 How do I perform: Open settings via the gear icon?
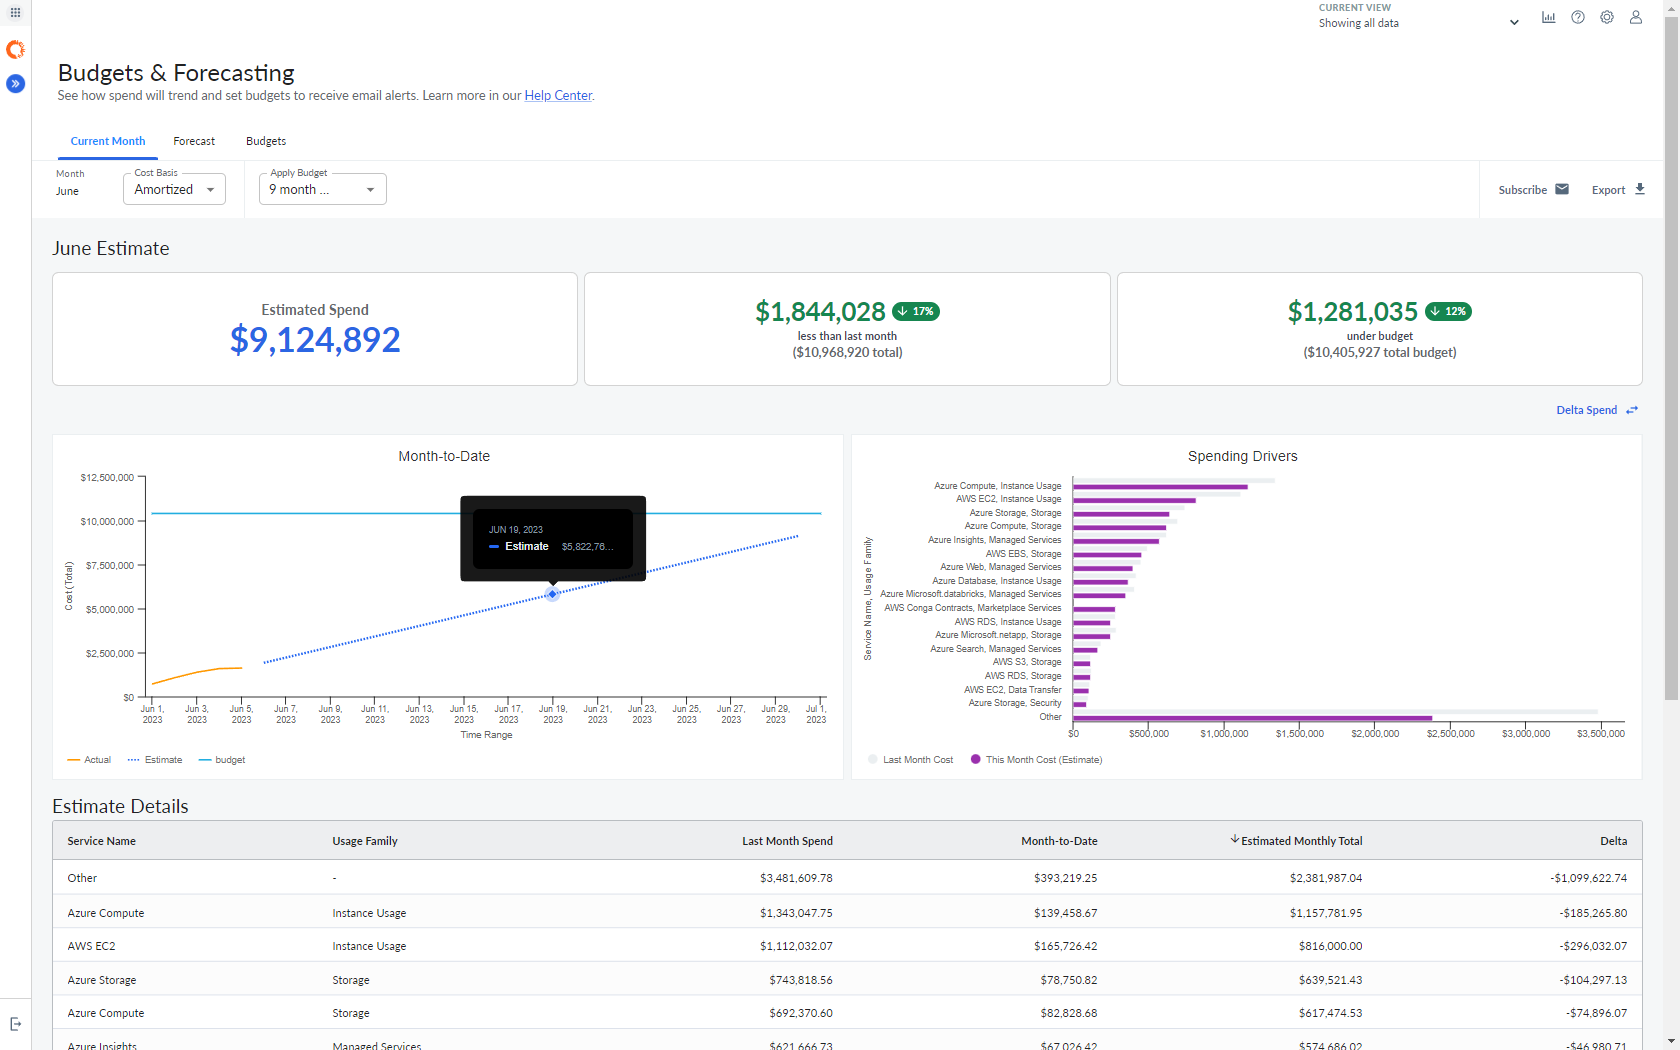pyautogui.click(x=1606, y=16)
